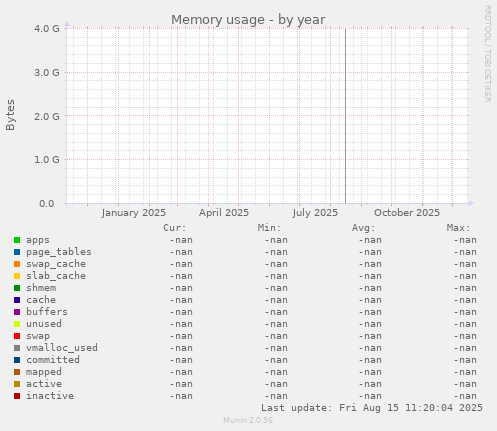497x431 pixels.
Task: Click the Min value for cache
Action: 276,300
